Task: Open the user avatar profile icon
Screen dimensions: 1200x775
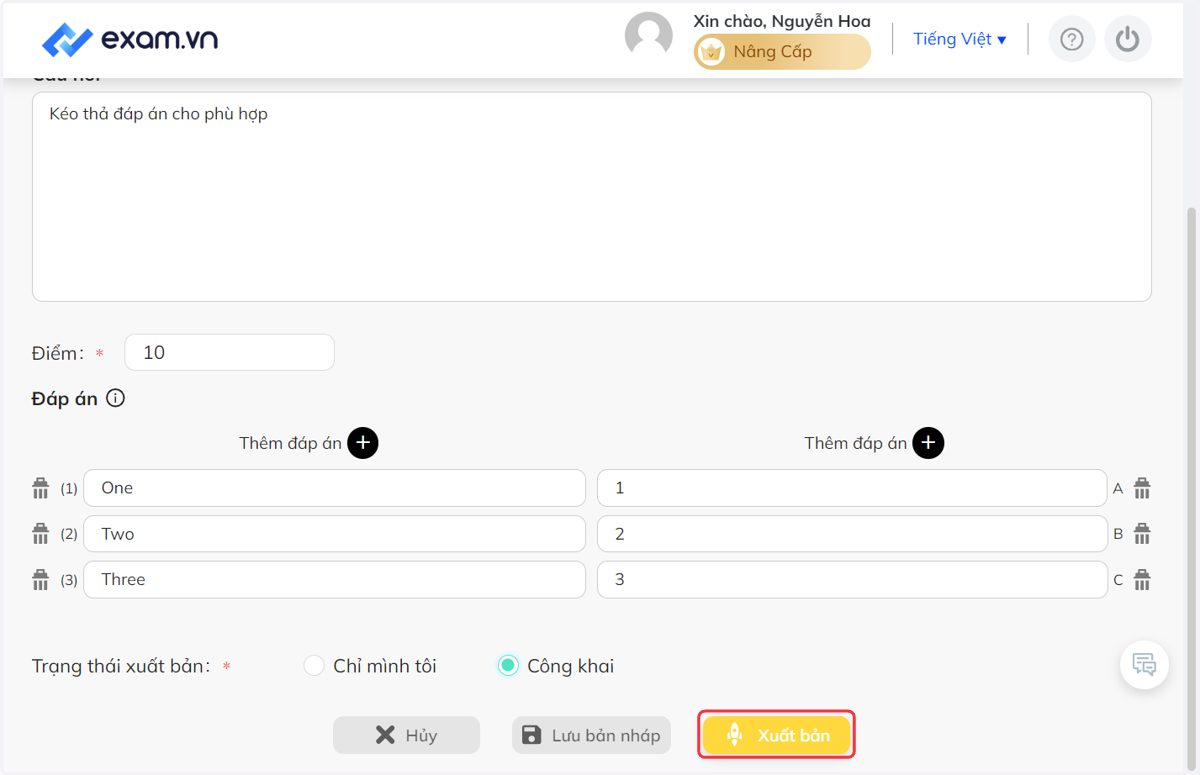Action: pyautogui.click(x=648, y=36)
